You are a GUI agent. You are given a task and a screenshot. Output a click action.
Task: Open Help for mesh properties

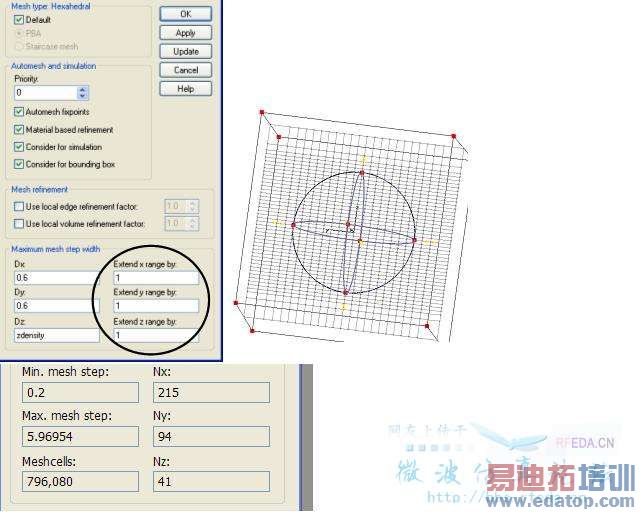coord(186,89)
